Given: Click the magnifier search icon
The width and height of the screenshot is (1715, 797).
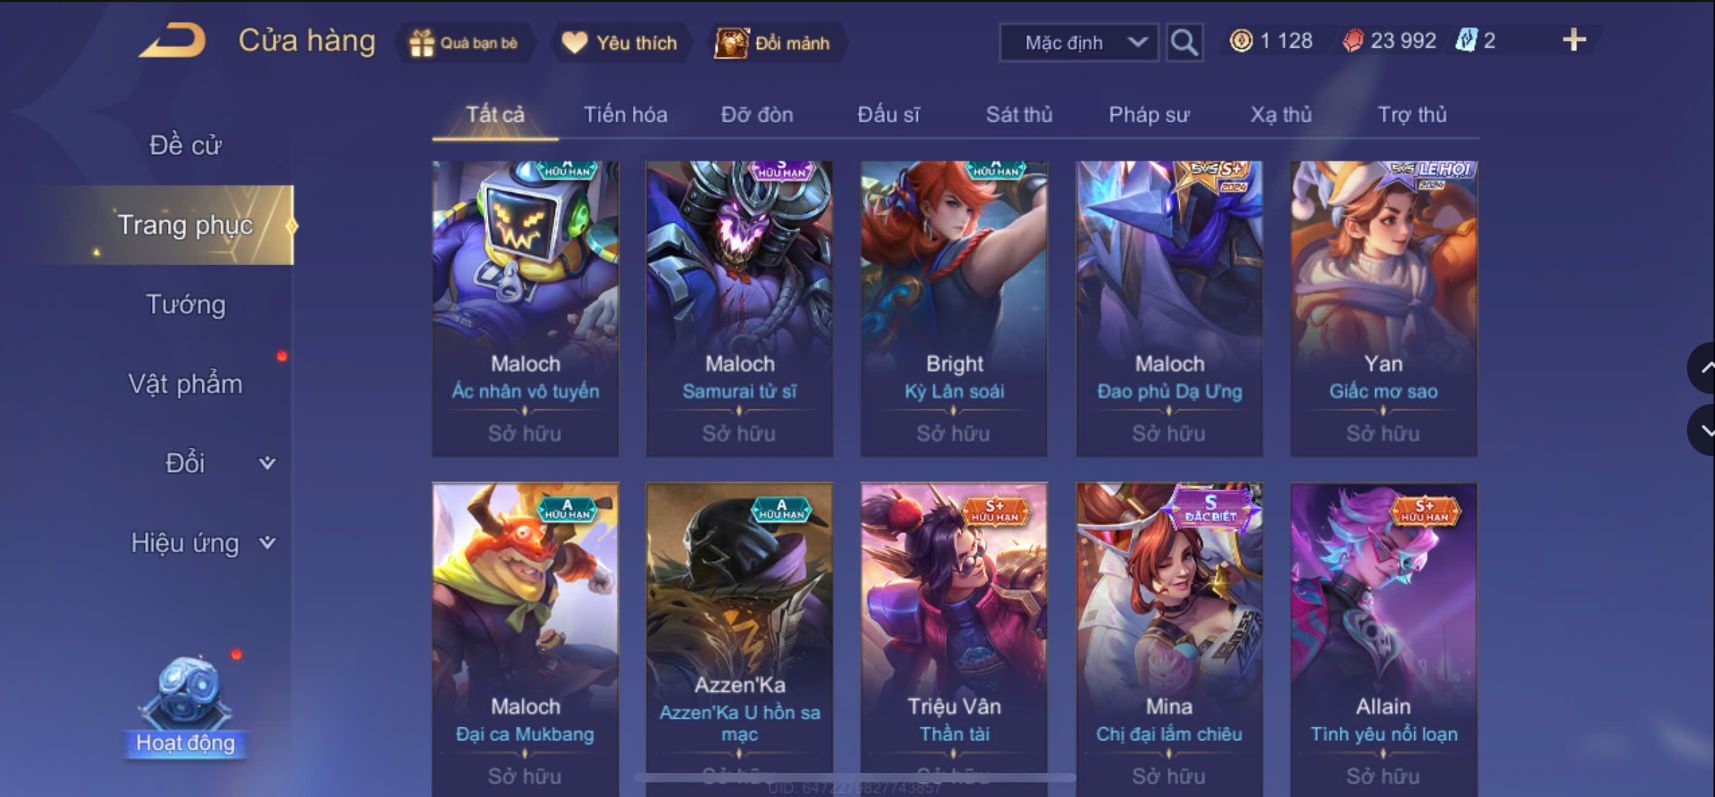Looking at the screenshot, I should [1184, 43].
